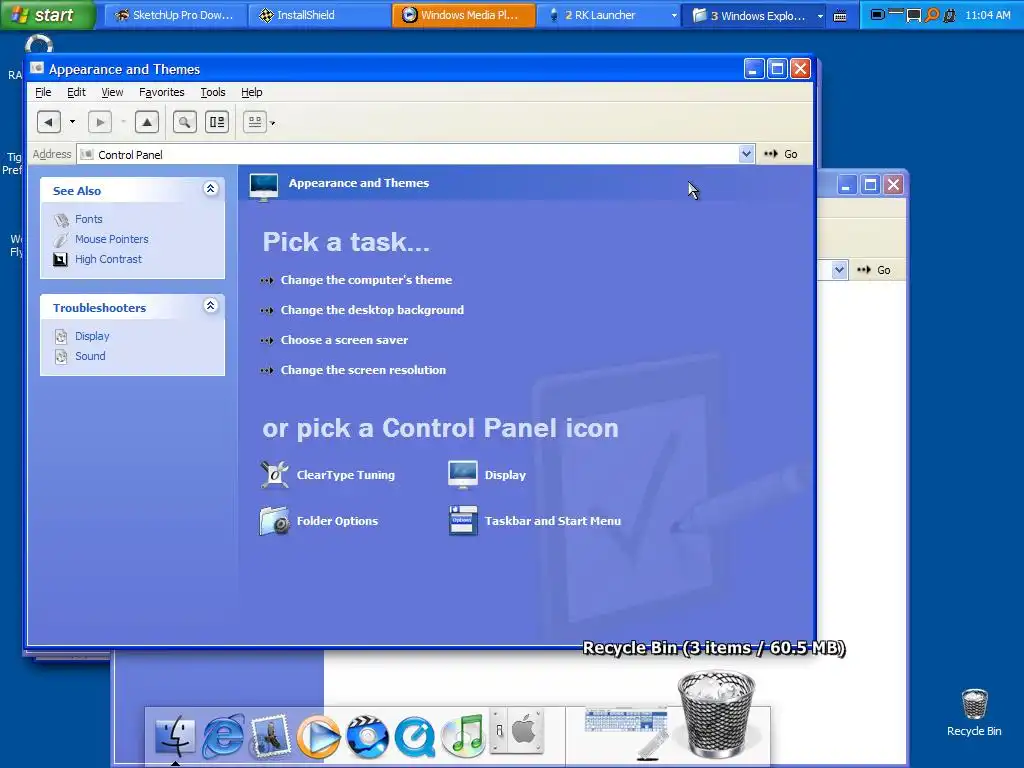The width and height of the screenshot is (1024, 768).
Task: Click Change the computer's theme
Action: [366, 280]
